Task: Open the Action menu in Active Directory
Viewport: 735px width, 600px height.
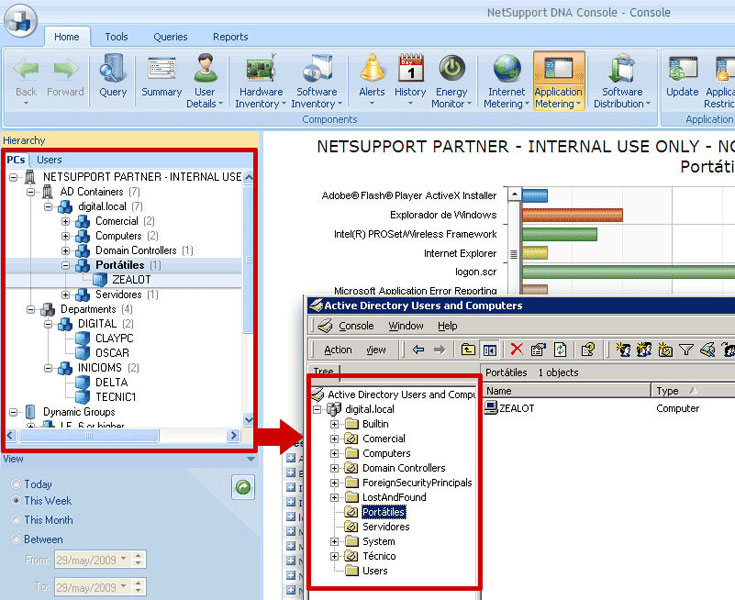Action: coord(338,350)
